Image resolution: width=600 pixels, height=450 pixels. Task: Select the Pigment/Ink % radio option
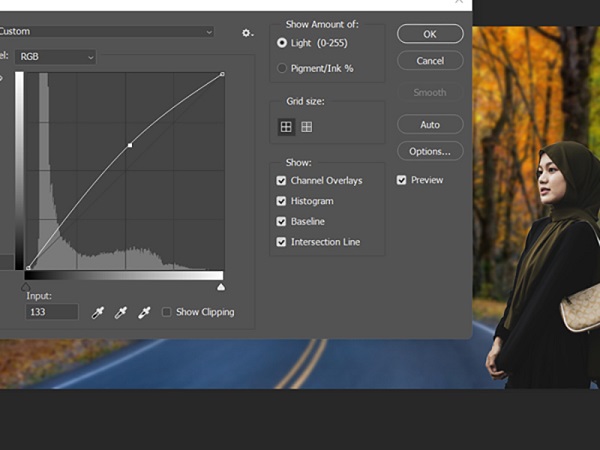pyautogui.click(x=282, y=68)
